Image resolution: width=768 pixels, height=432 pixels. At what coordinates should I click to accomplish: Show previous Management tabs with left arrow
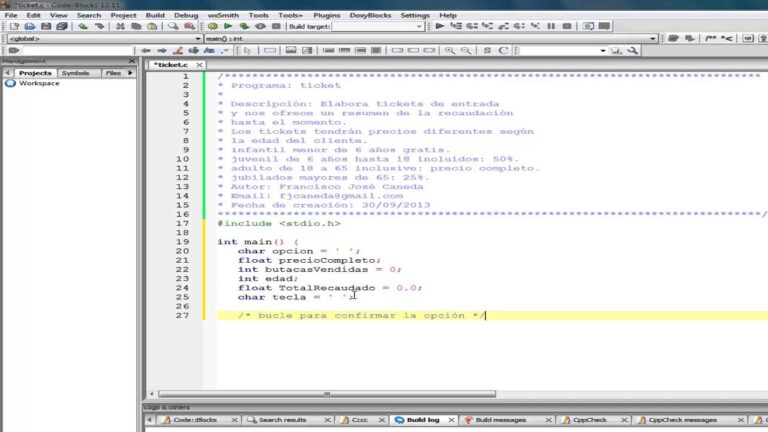[7, 73]
